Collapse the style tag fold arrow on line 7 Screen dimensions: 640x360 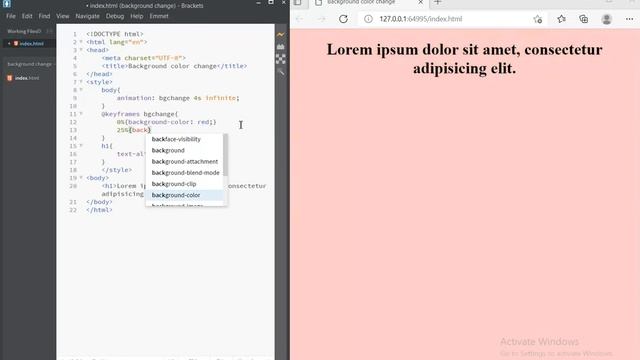coord(81,82)
